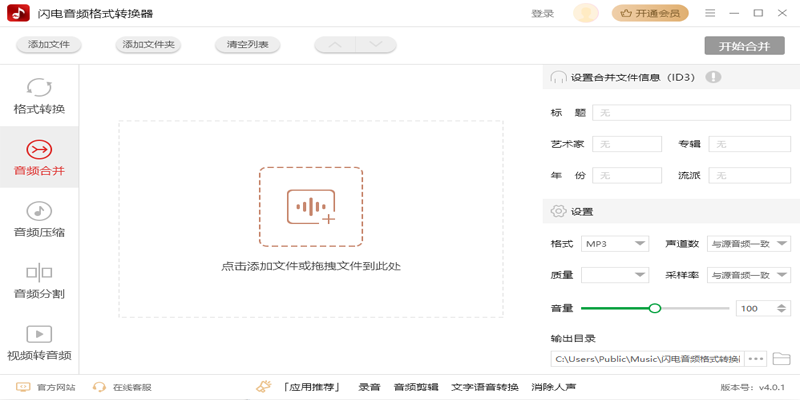Click the 登录 login link

click(543, 14)
